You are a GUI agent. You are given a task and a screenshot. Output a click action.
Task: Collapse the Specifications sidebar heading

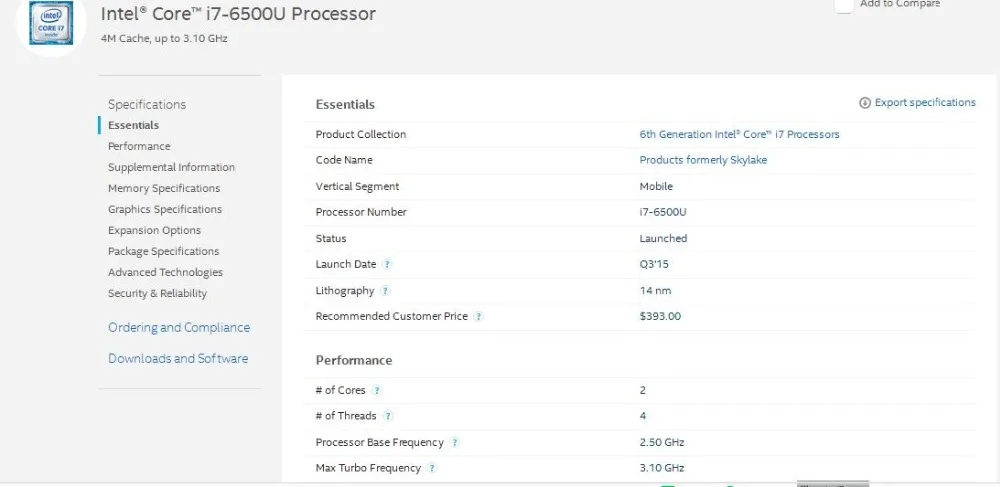(x=147, y=105)
